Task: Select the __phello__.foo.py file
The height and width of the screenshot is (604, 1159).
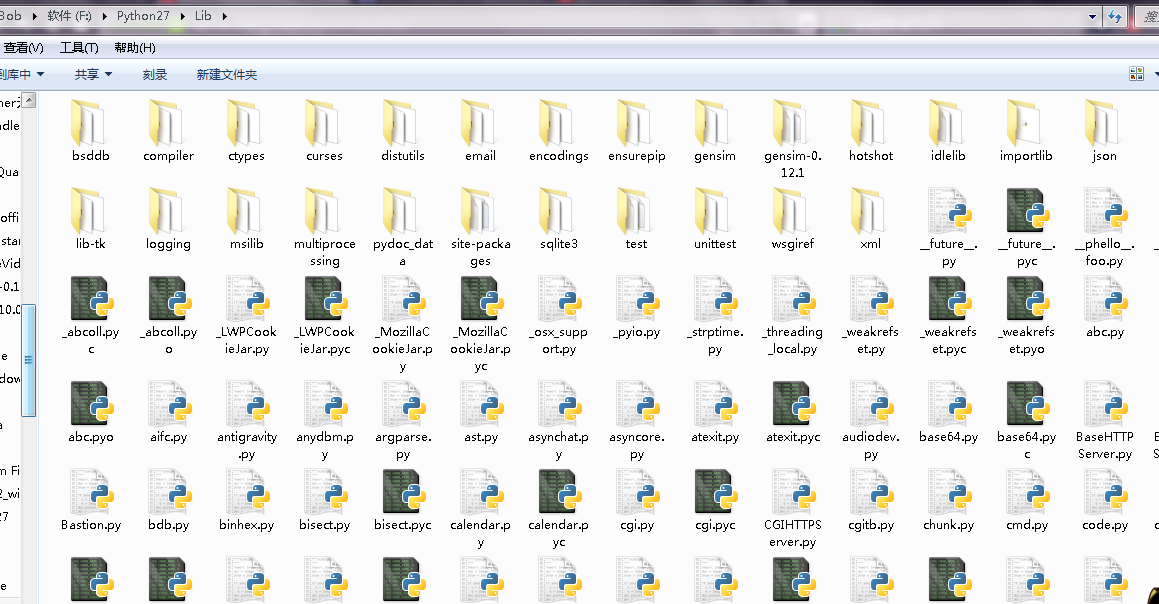Action: coord(1104,227)
